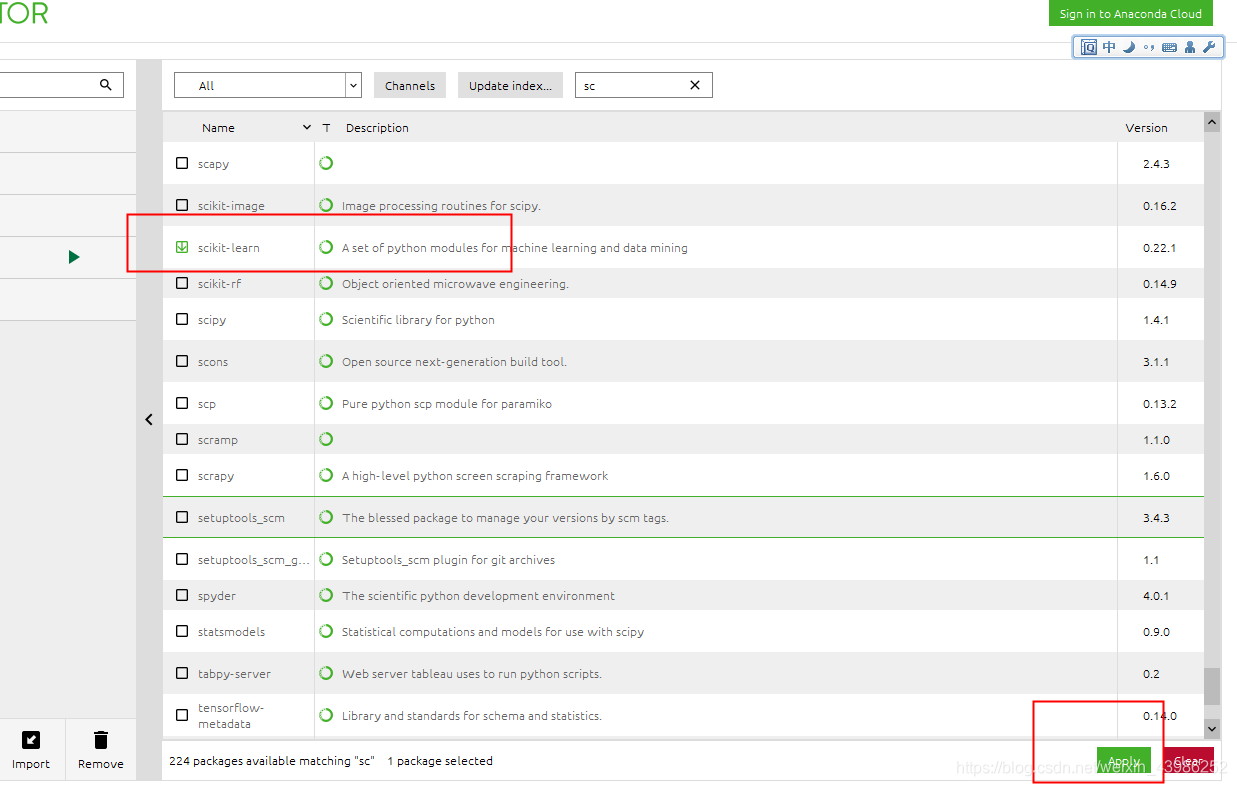This screenshot has height=786, width=1237.
Task: Check the scikit-image package checkbox
Action: pyautogui.click(x=182, y=205)
